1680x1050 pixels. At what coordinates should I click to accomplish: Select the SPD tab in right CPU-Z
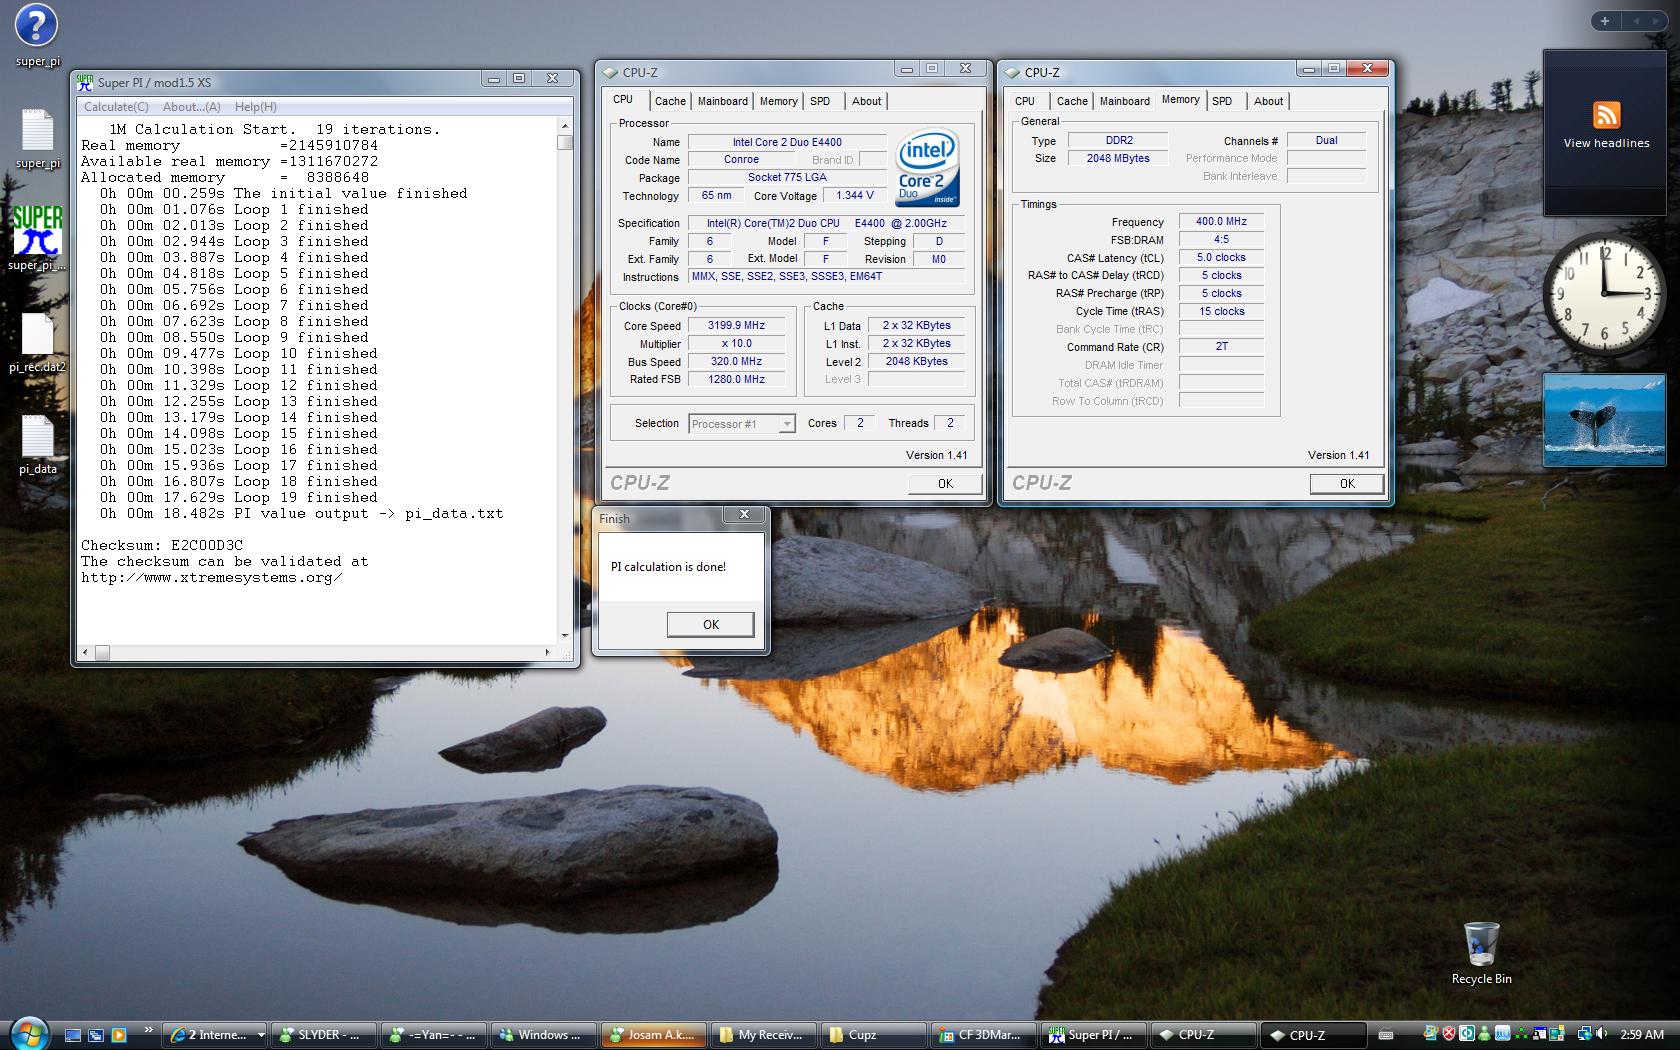[x=1222, y=101]
